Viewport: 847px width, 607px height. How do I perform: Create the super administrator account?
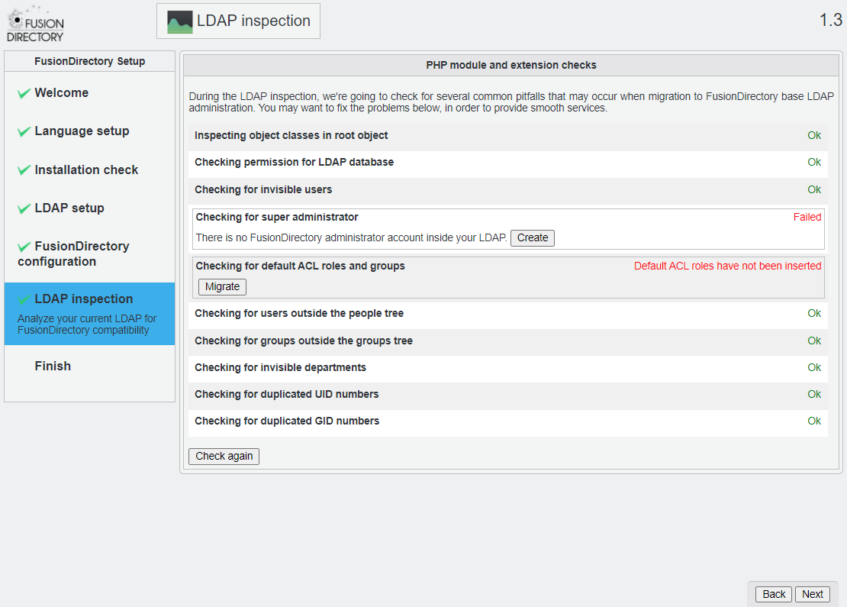532,238
